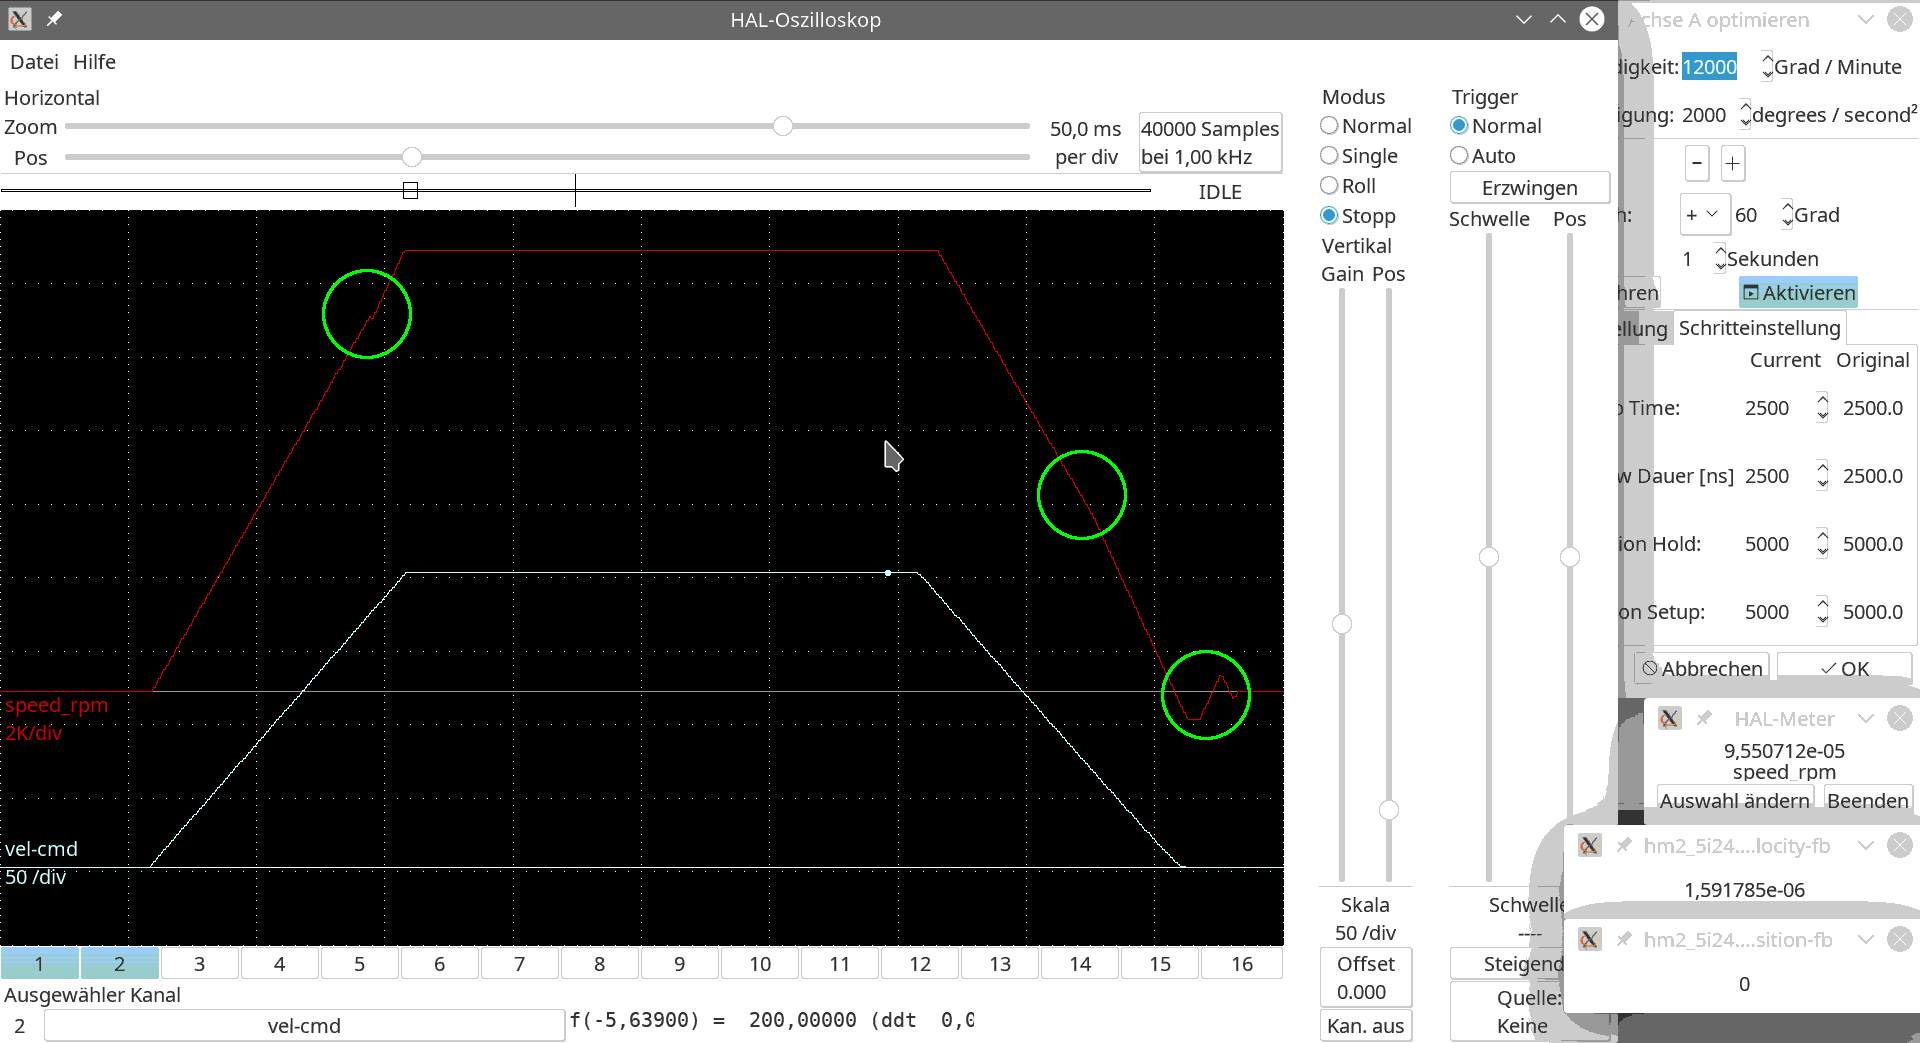The height and width of the screenshot is (1043, 1920).
Task: Maximize HAL-Oszilloskop with the up-chevron icon
Action: pyautogui.click(x=1558, y=19)
